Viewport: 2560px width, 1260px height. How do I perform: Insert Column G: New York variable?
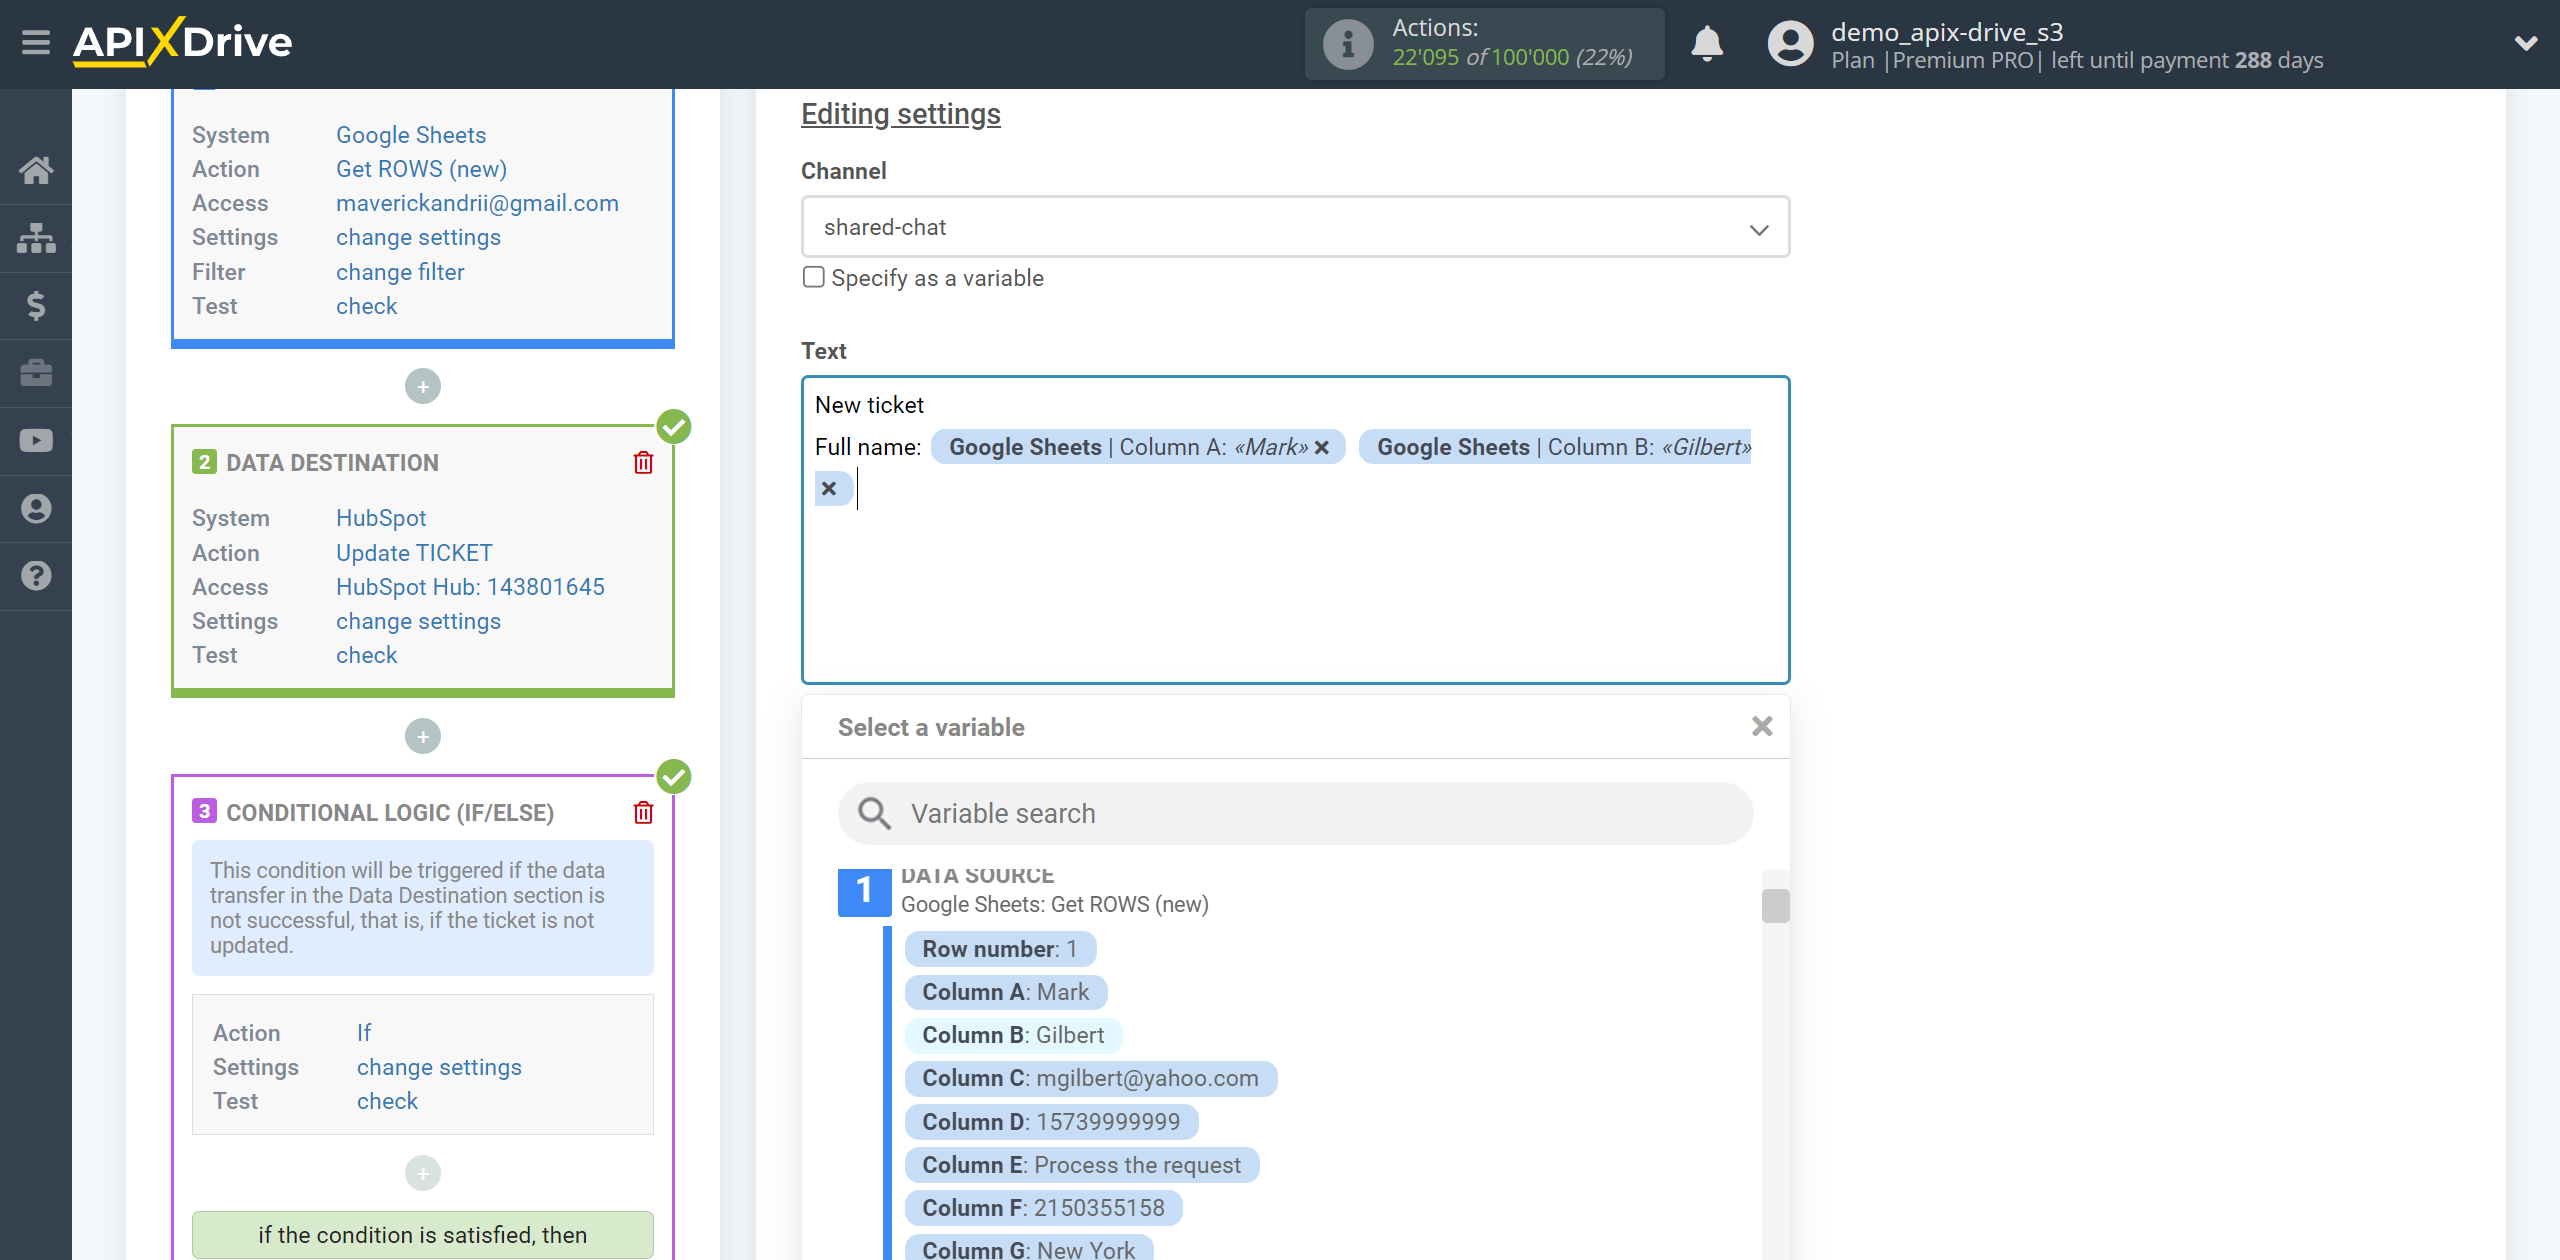tap(1029, 1248)
